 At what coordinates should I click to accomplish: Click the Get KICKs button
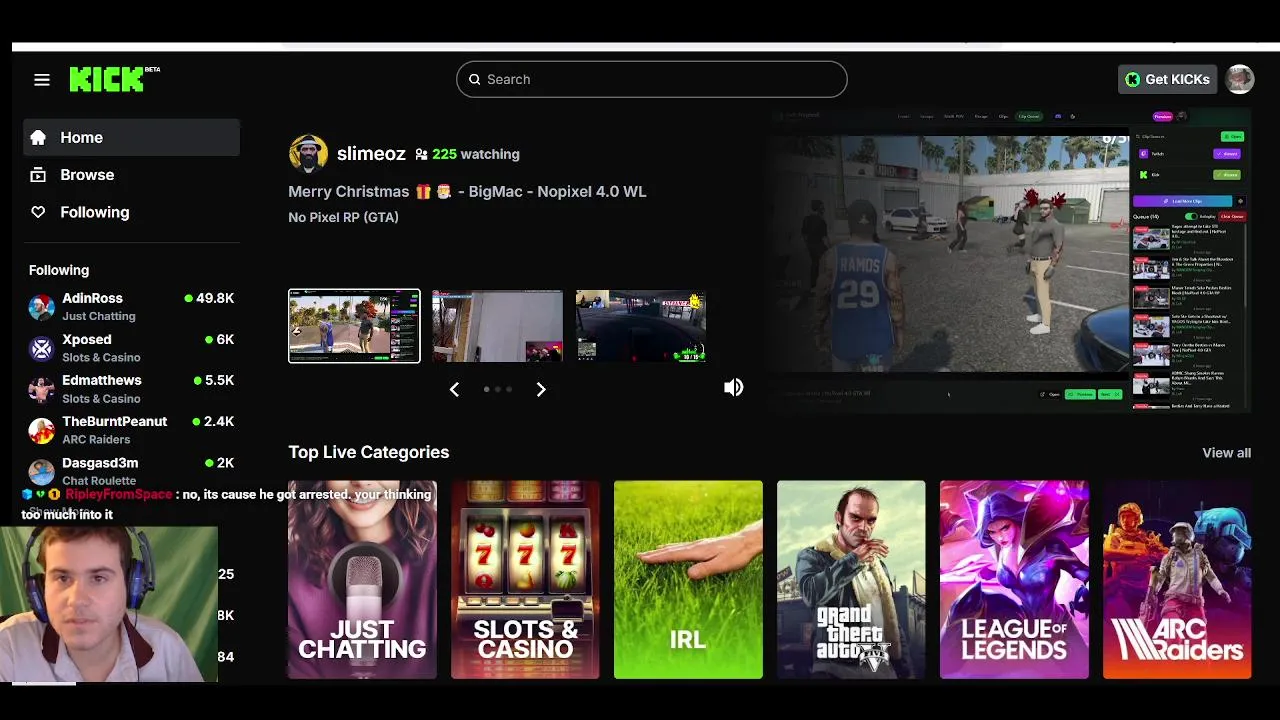(1167, 79)
